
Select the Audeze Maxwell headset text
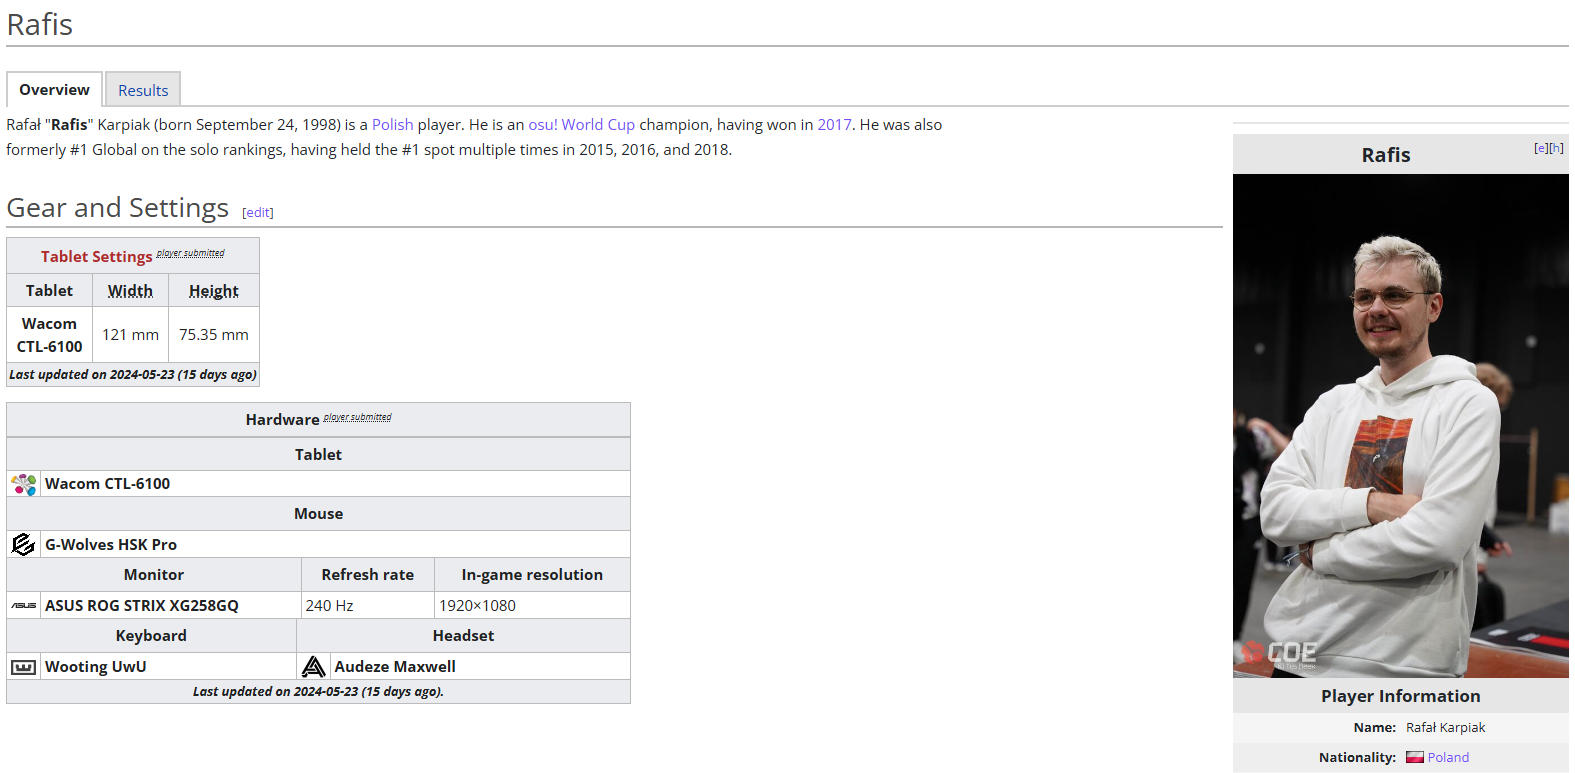(395, 667)
